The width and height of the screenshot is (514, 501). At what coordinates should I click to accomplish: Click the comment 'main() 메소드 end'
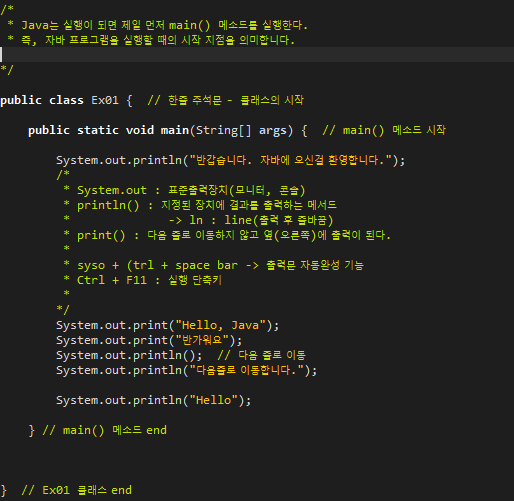coord(104,430)
